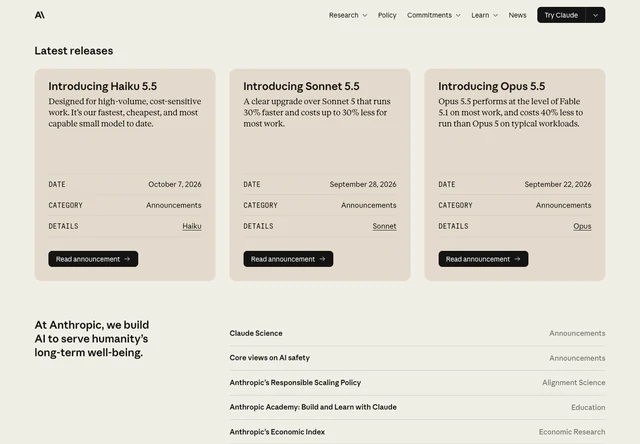
Task: Select the Introducing Opus 5.5 card heading
Action: coord(491,86)
